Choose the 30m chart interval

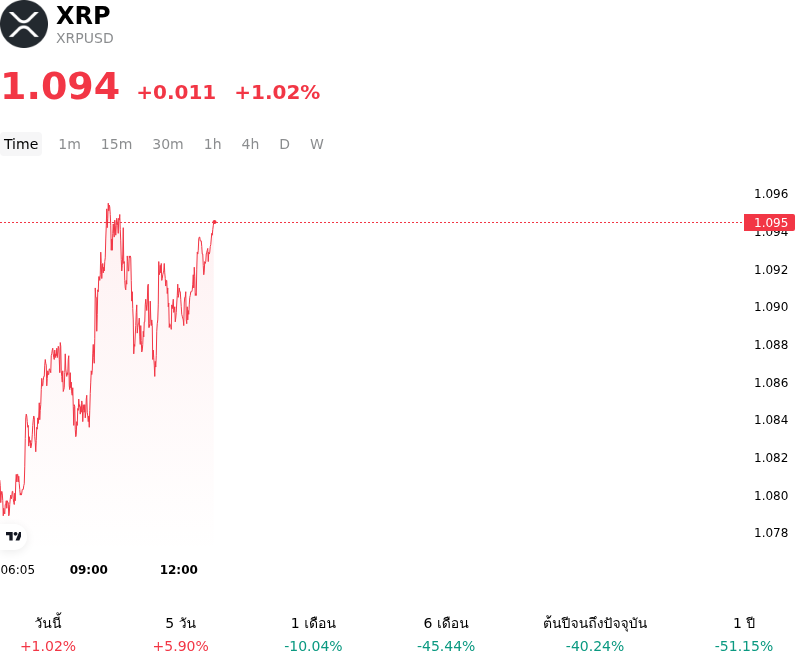(x=168, y=144)
